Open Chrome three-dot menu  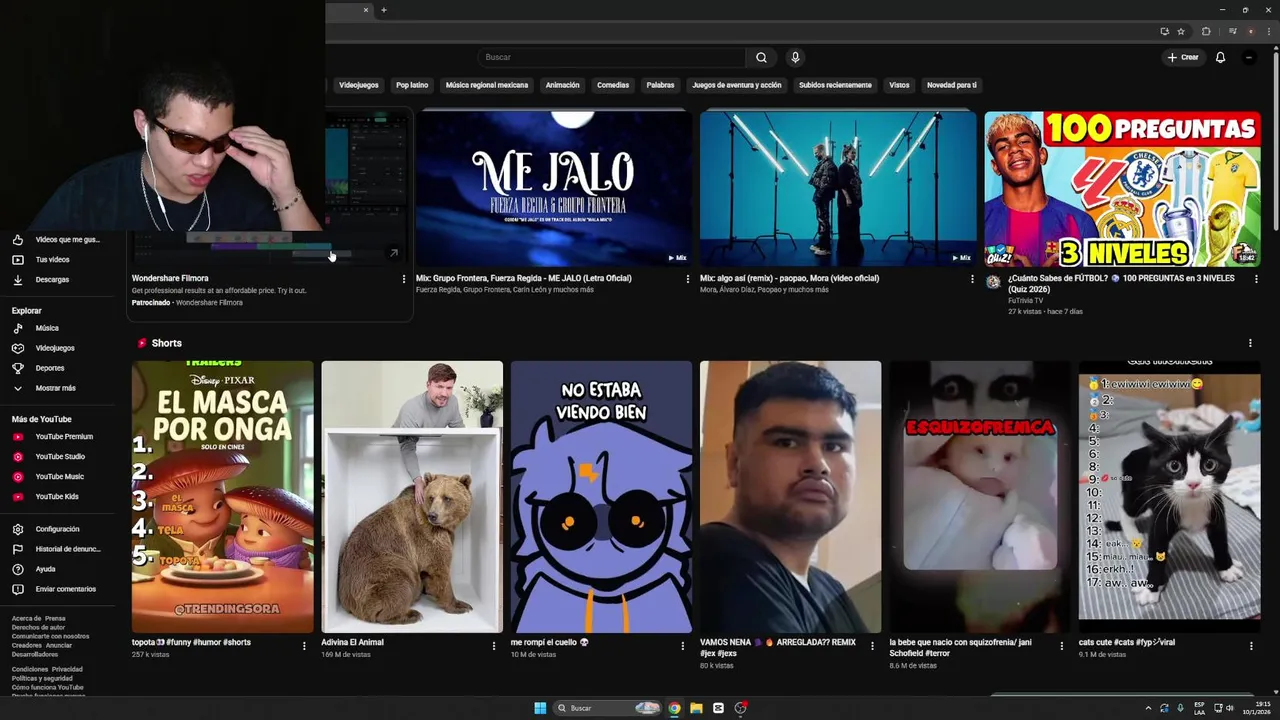tap(1267, 31)
